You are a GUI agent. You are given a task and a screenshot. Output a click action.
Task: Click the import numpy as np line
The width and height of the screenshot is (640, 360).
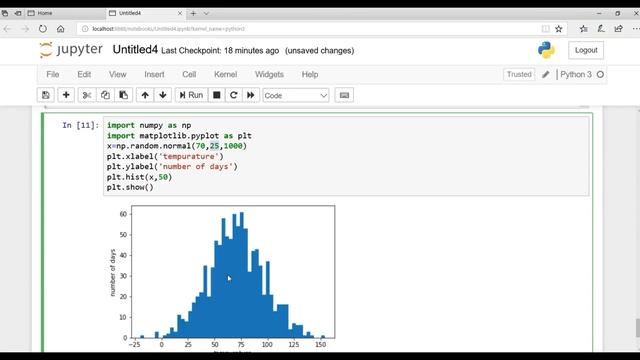[x=149, y=125]
